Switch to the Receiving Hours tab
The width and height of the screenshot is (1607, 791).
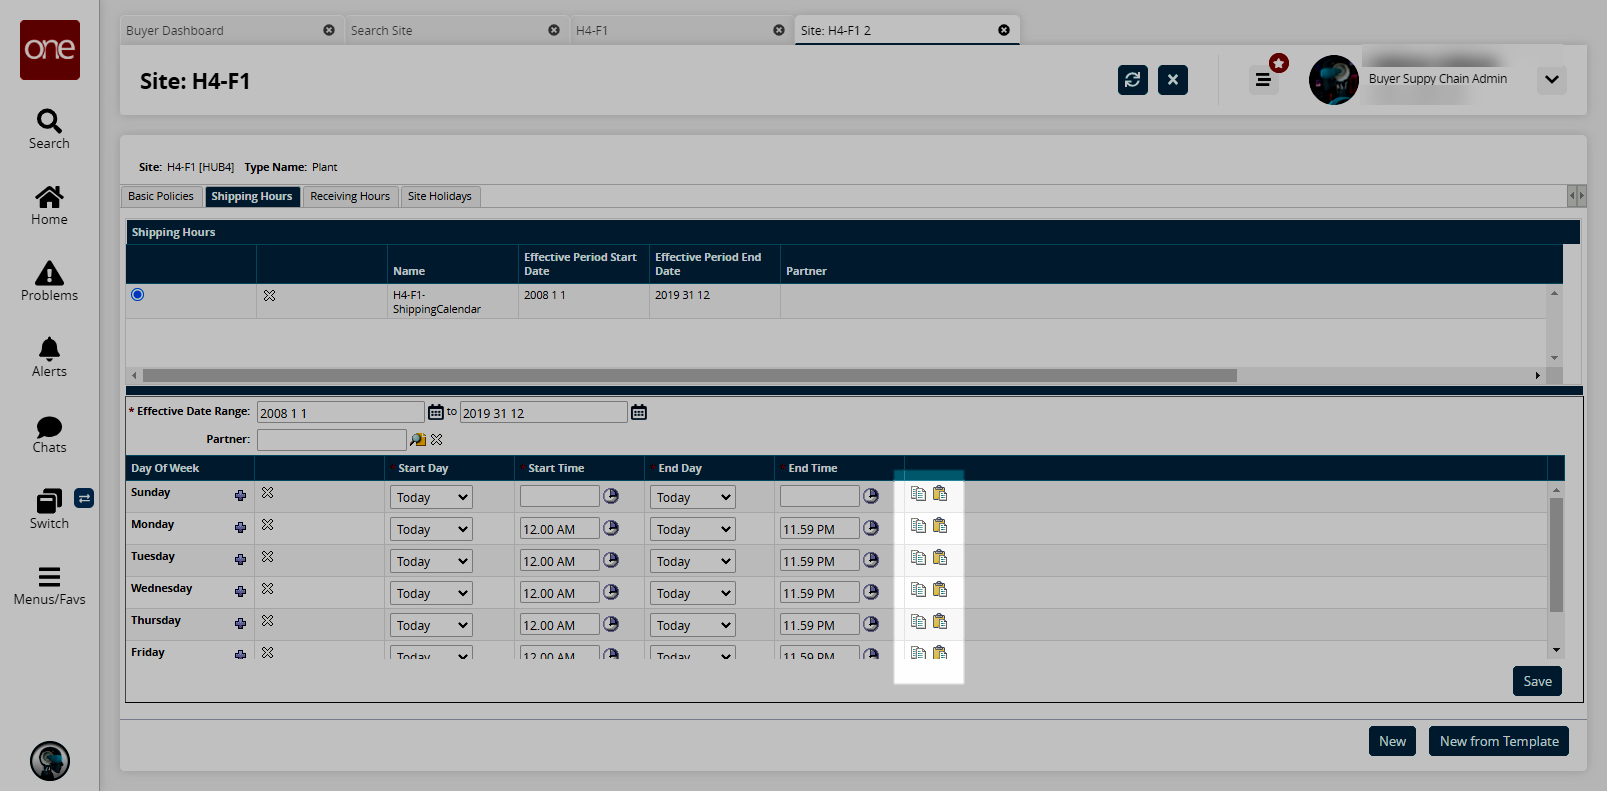pos(349,197)
